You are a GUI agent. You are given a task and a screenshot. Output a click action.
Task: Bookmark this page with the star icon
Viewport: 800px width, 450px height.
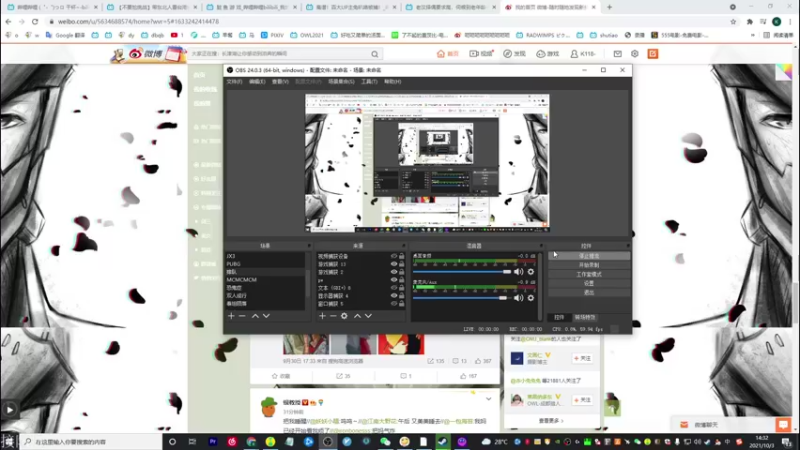(x=733, y=21)
